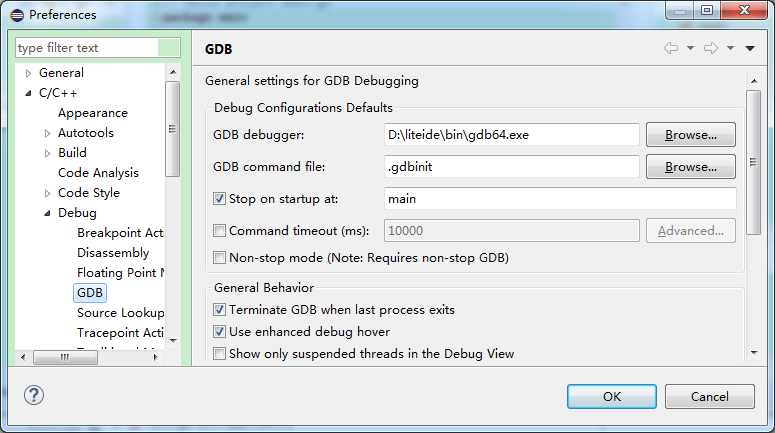775x433 pixels.
Task: Click the Eclipse icon in title bar
Action: [x=17, y=15]
